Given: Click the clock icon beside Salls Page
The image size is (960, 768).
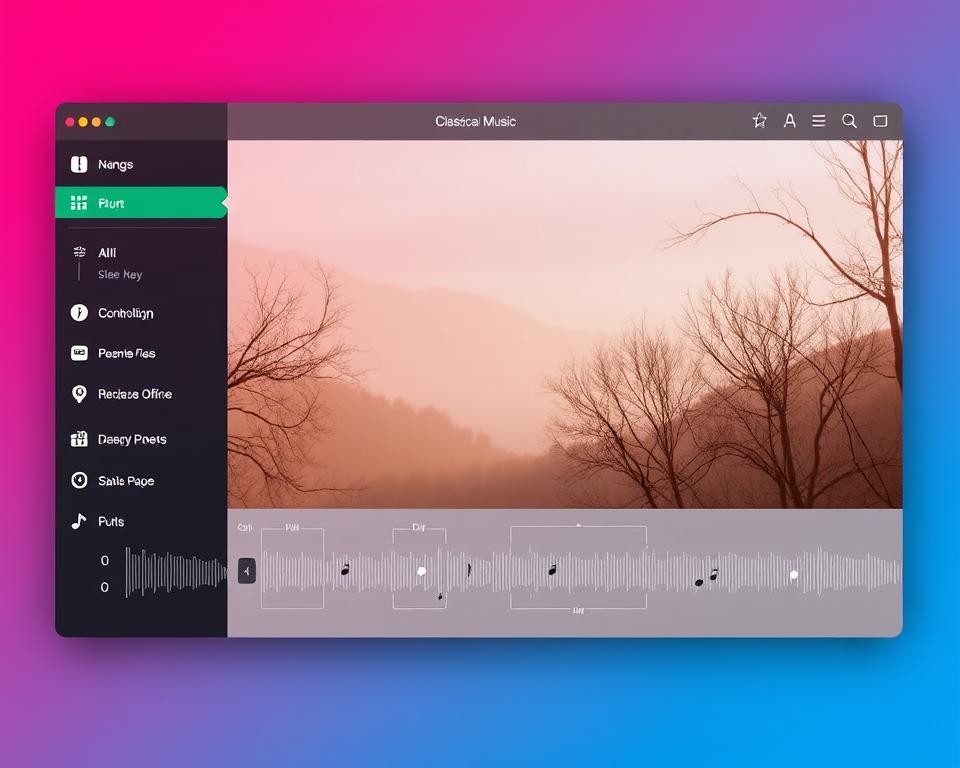Looking at the screenshot, I should [79, 481].
